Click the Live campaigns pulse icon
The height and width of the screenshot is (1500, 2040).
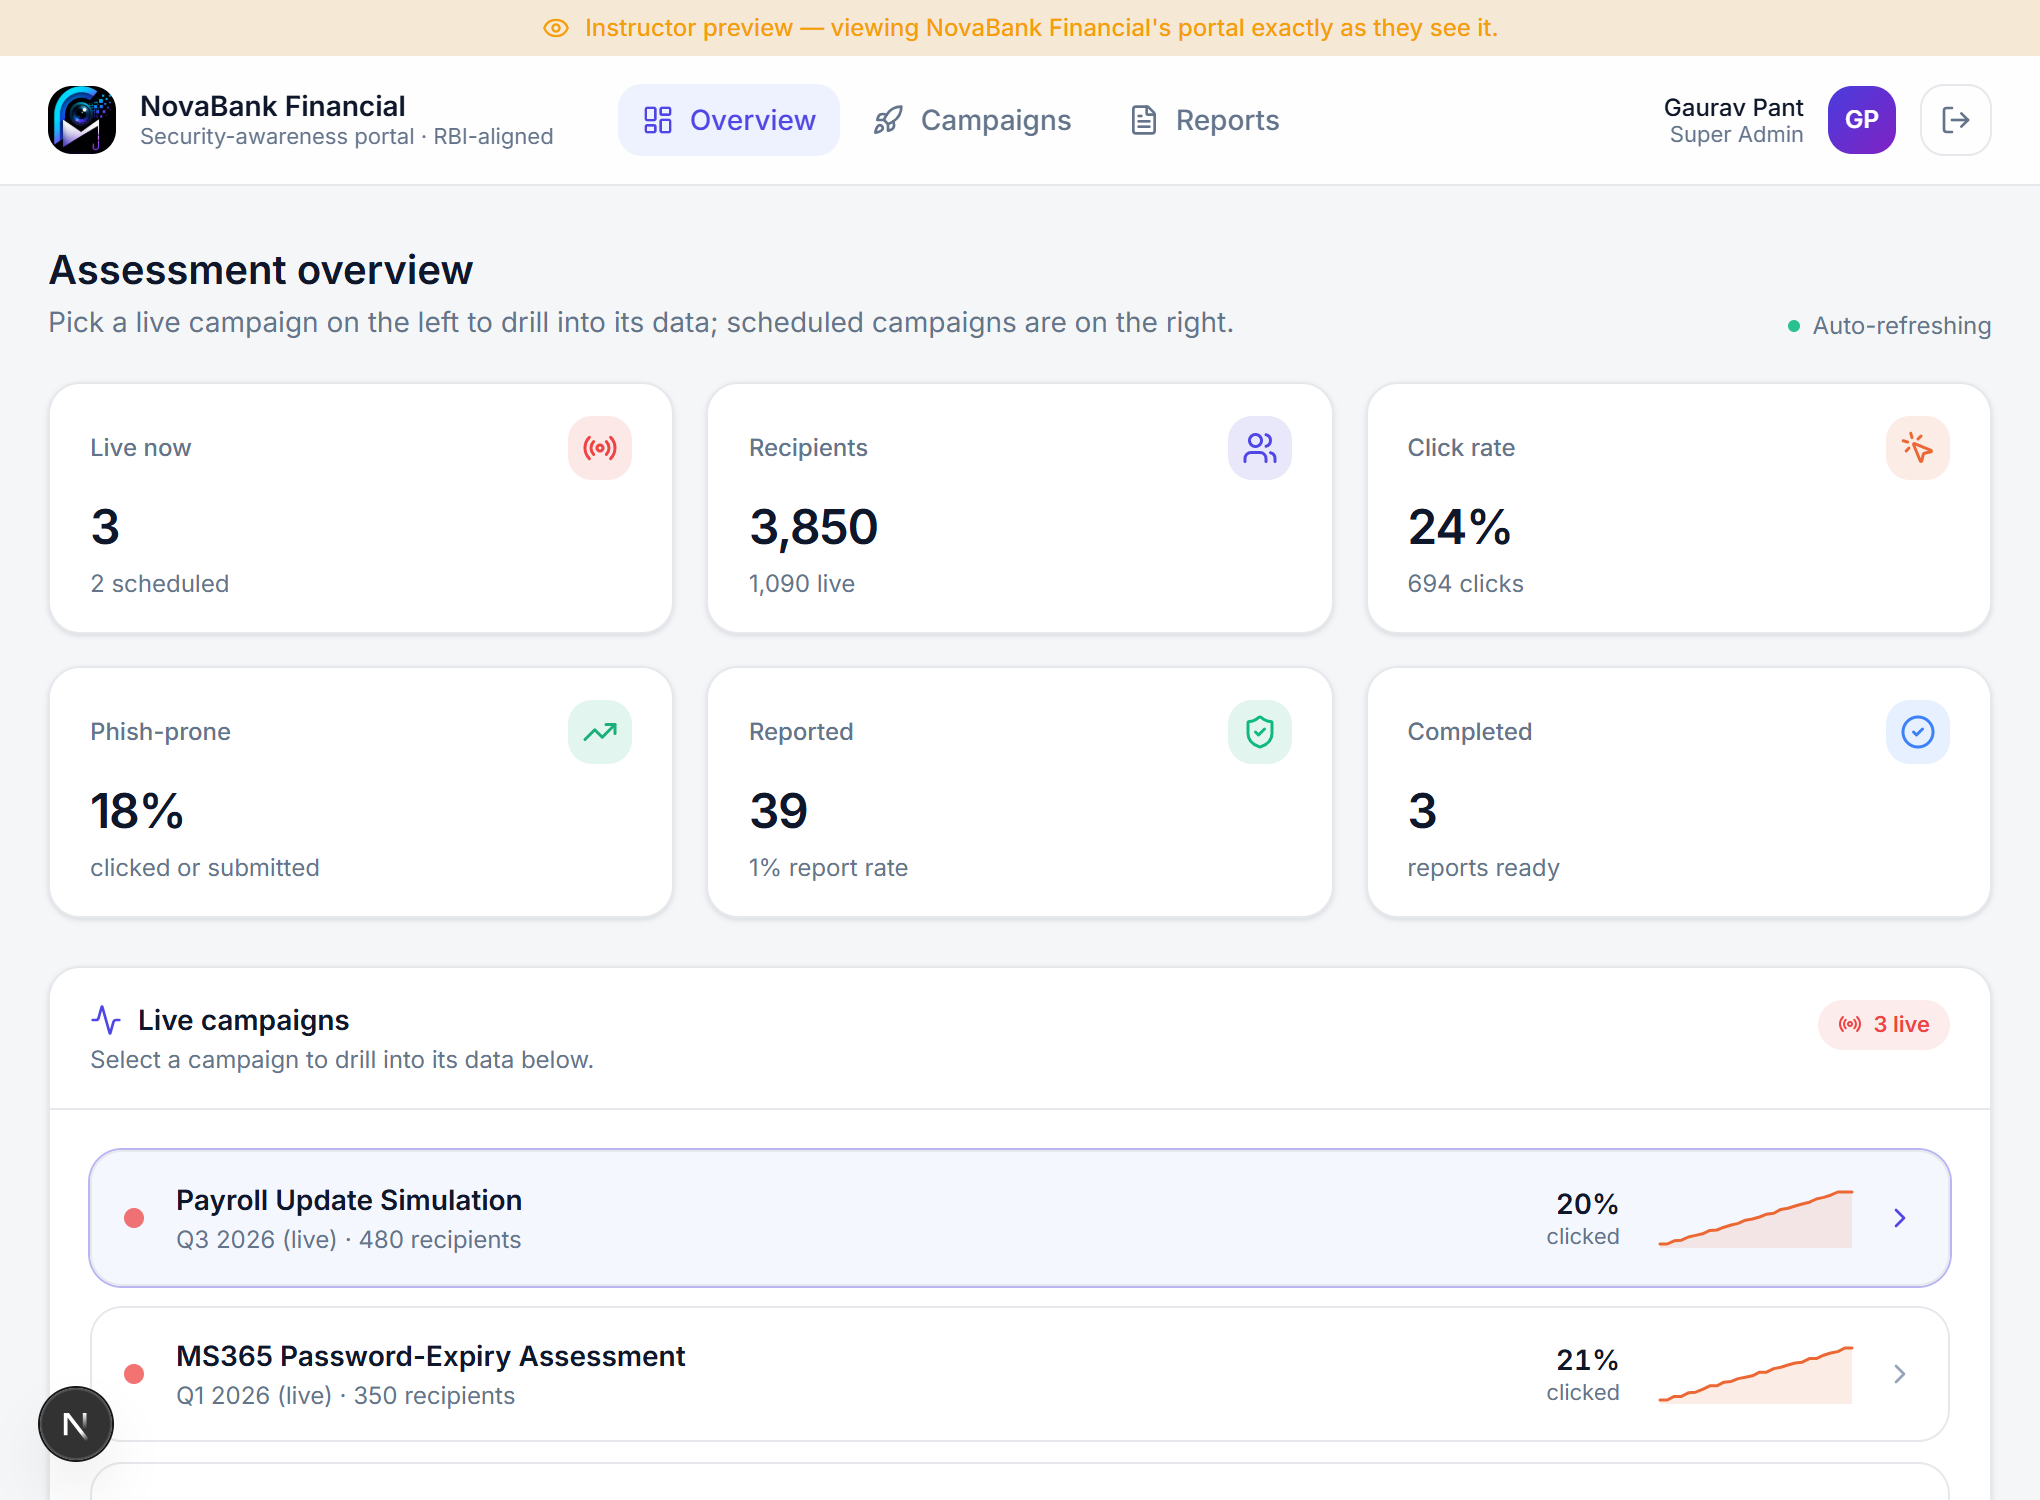(106, 1020)
